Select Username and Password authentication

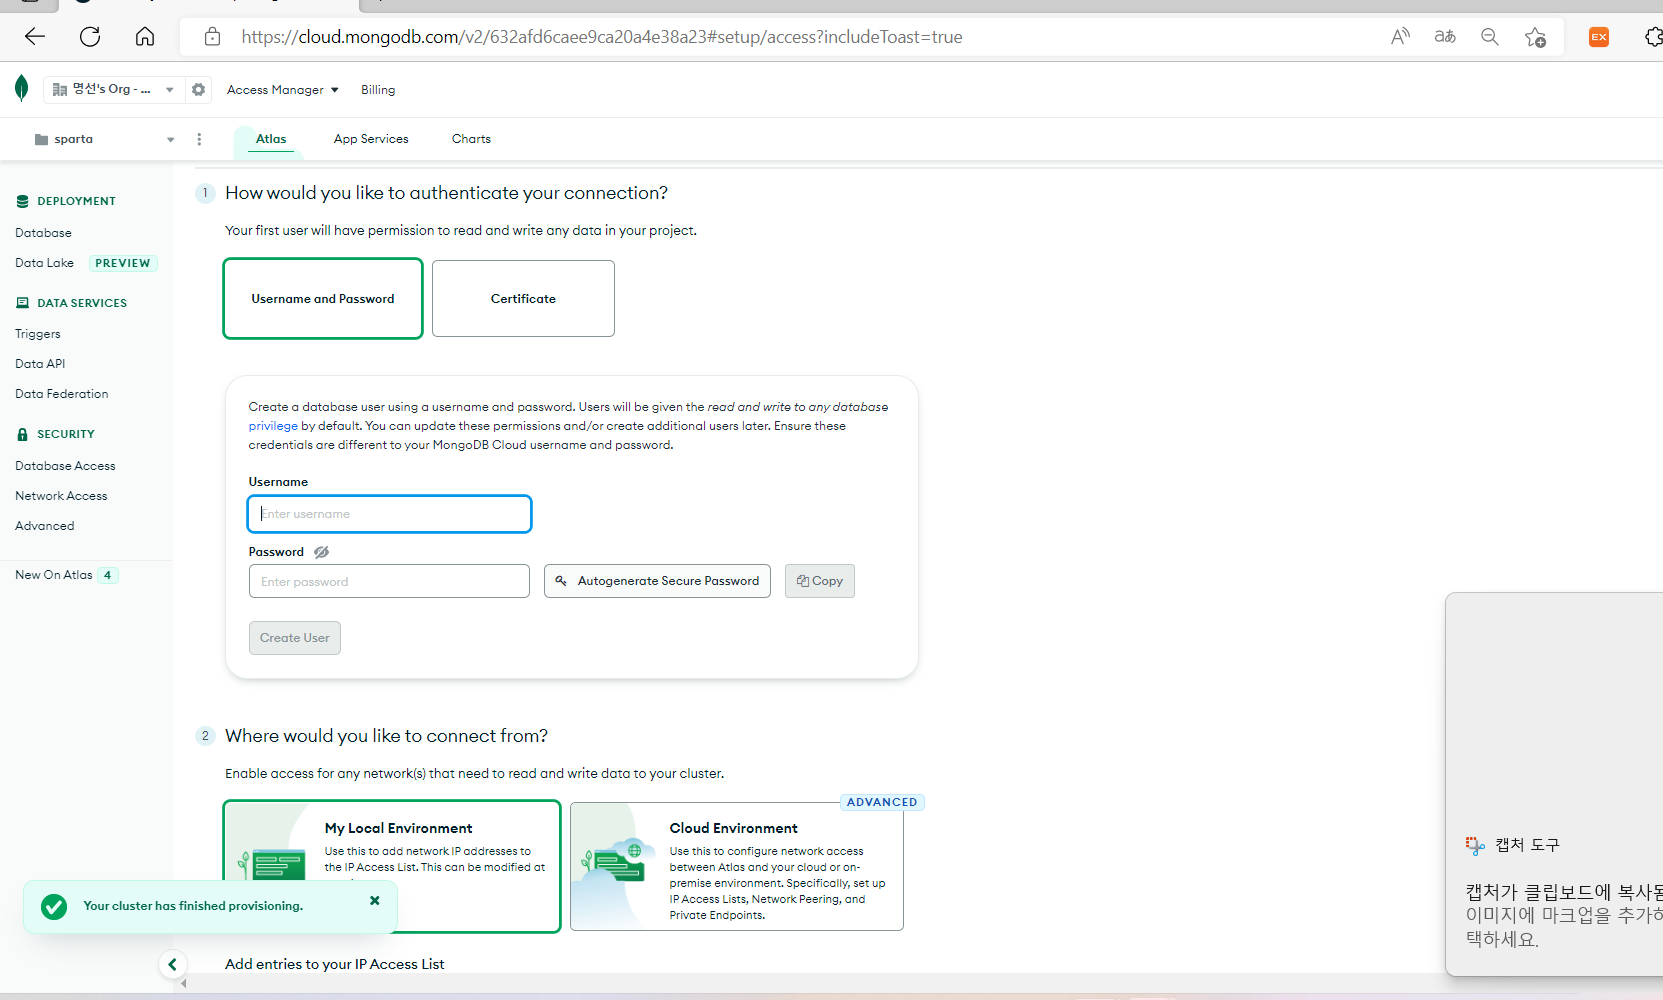(x=323, y=299)
